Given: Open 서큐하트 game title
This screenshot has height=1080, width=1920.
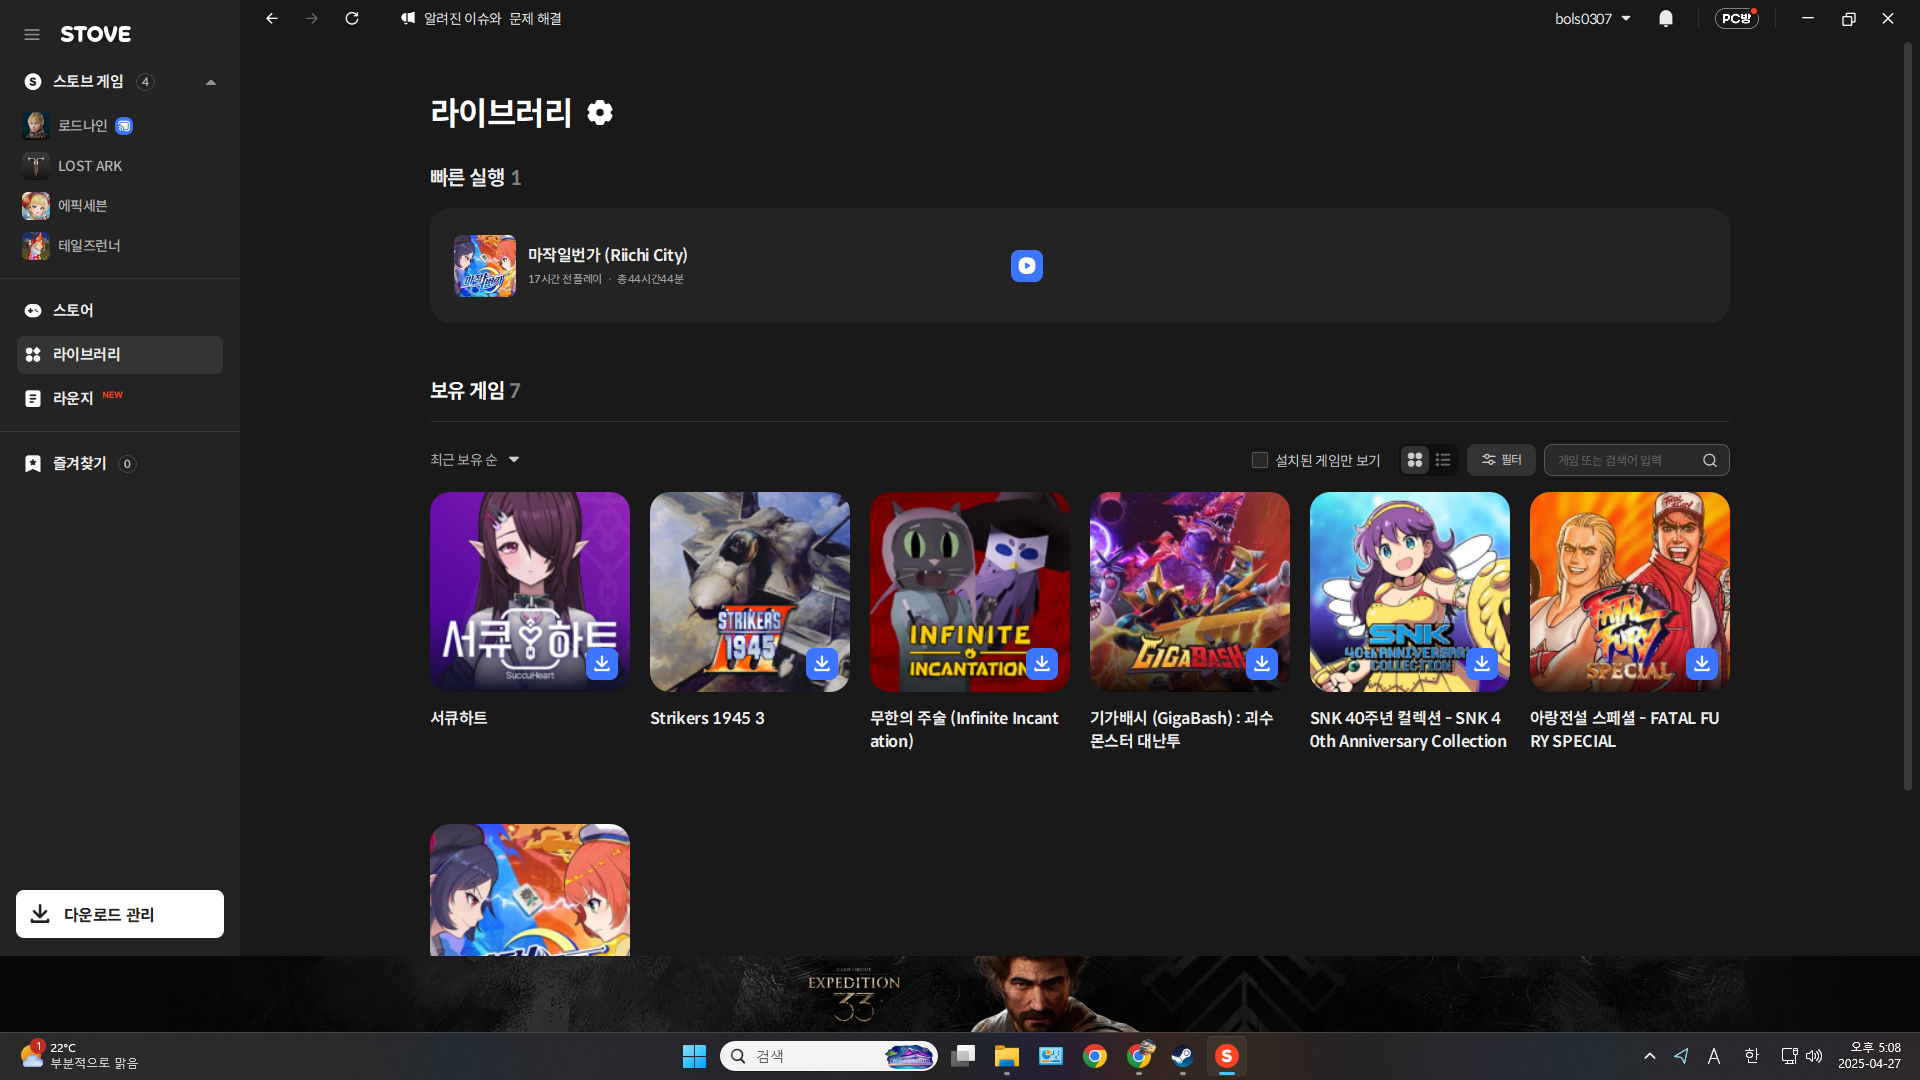Looking at the screenshot, I should (x=459, y=718).
